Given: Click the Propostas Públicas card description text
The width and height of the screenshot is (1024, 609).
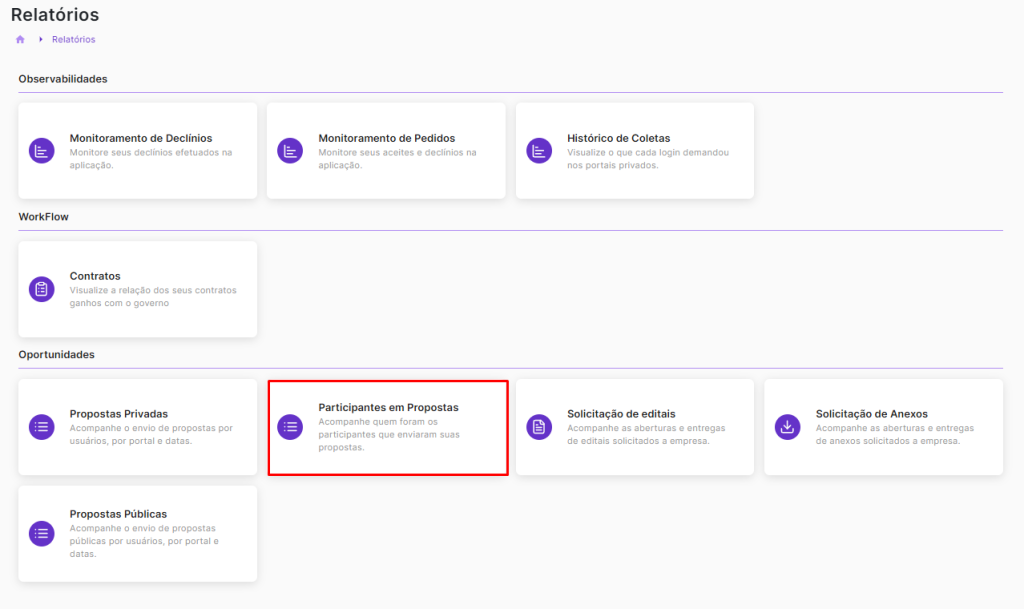Looking at the screenshot, I should (142, 541).
